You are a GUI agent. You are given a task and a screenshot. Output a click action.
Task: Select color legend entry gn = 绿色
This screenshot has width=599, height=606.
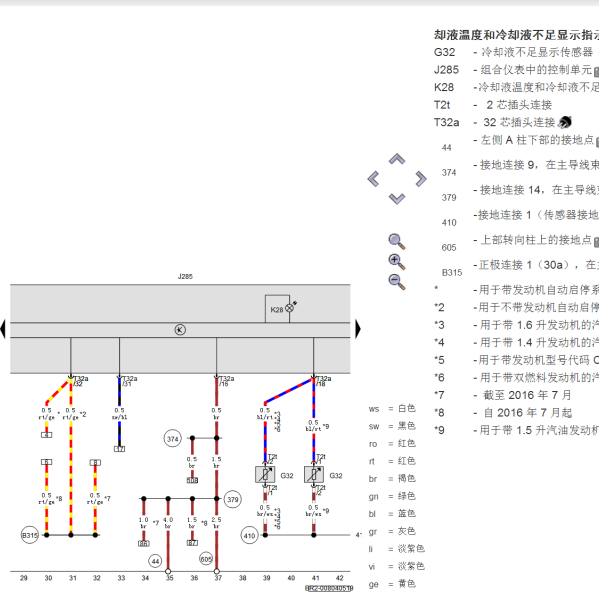click(x=392, y=496)
